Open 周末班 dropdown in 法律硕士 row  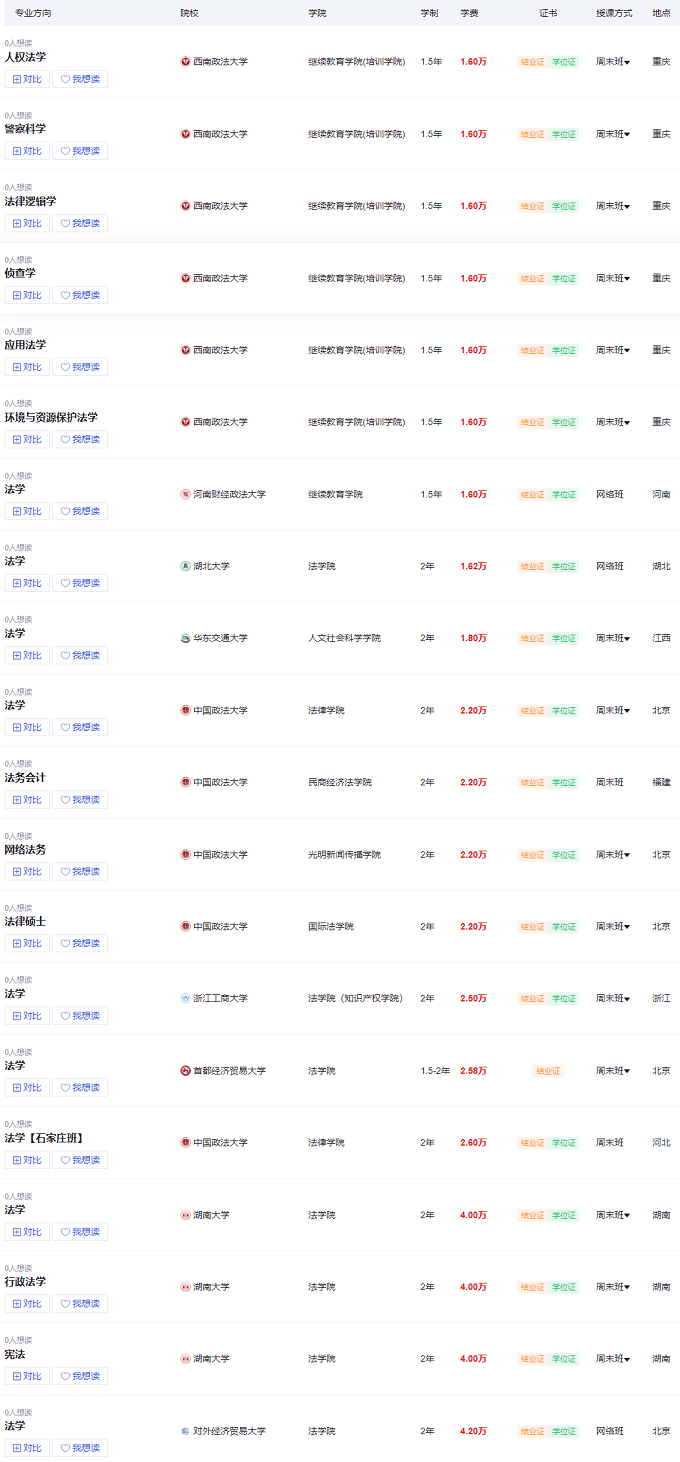[613, 927]
